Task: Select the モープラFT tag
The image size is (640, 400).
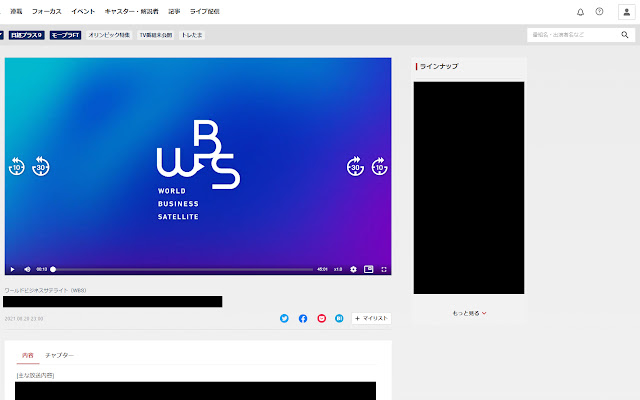Action: pos(65,35)
